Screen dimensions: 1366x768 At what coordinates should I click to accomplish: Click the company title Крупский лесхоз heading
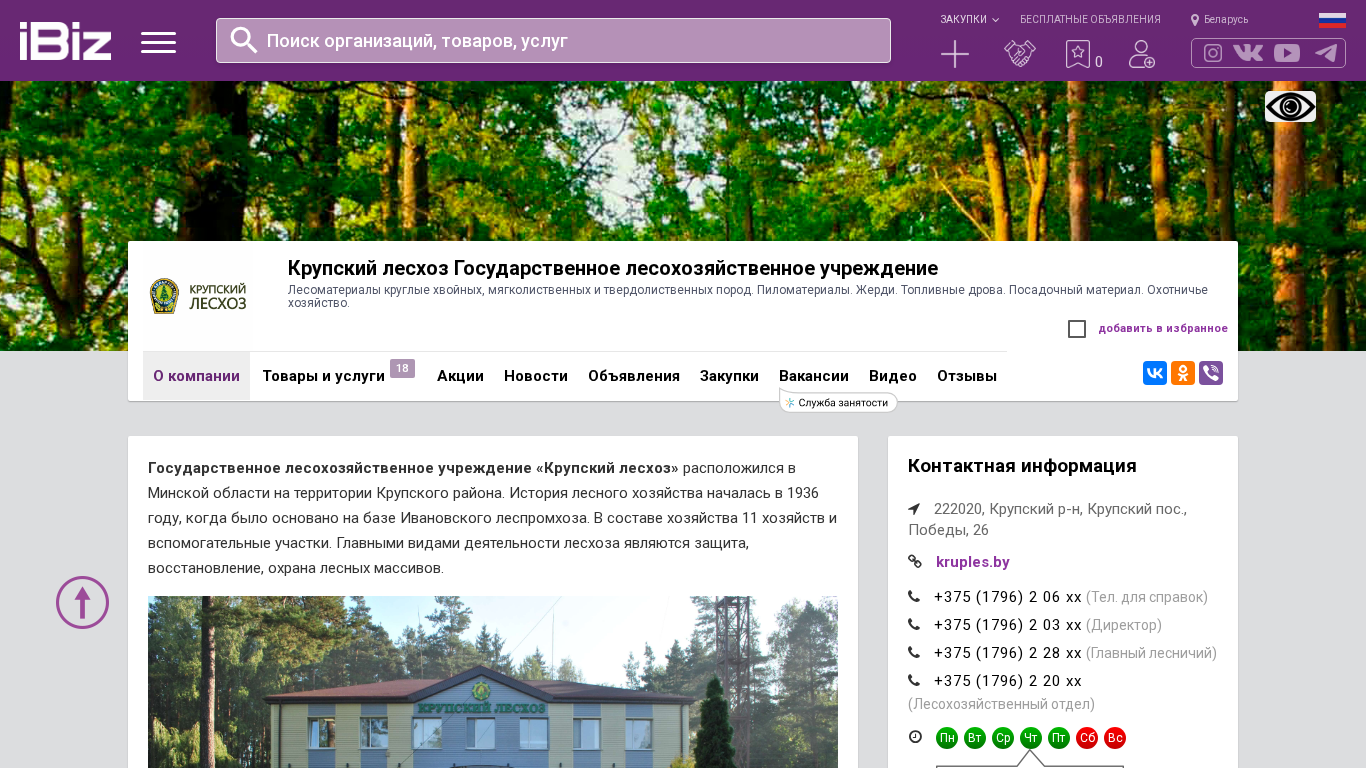tap(613, 268)
